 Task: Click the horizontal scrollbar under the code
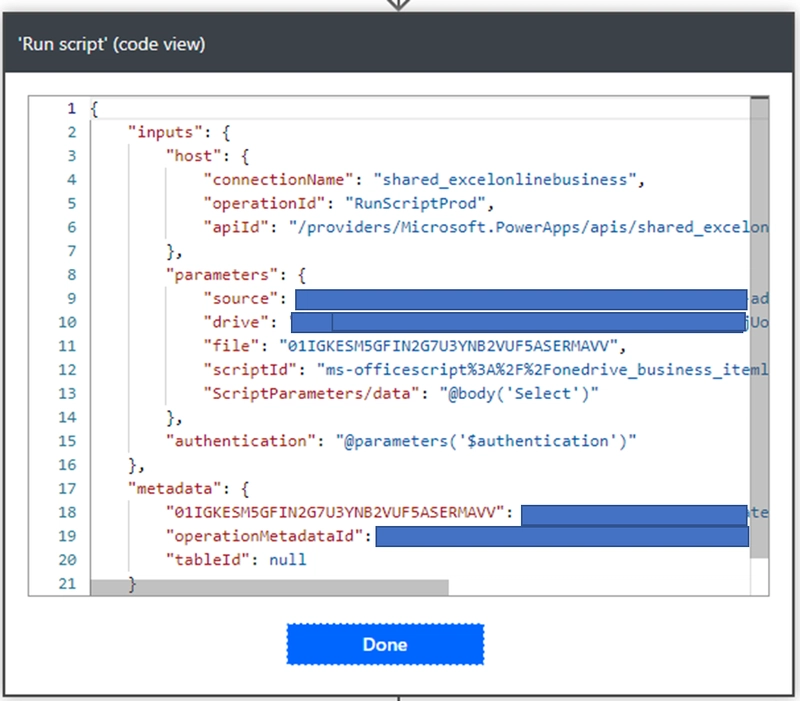tap(270, 587)
